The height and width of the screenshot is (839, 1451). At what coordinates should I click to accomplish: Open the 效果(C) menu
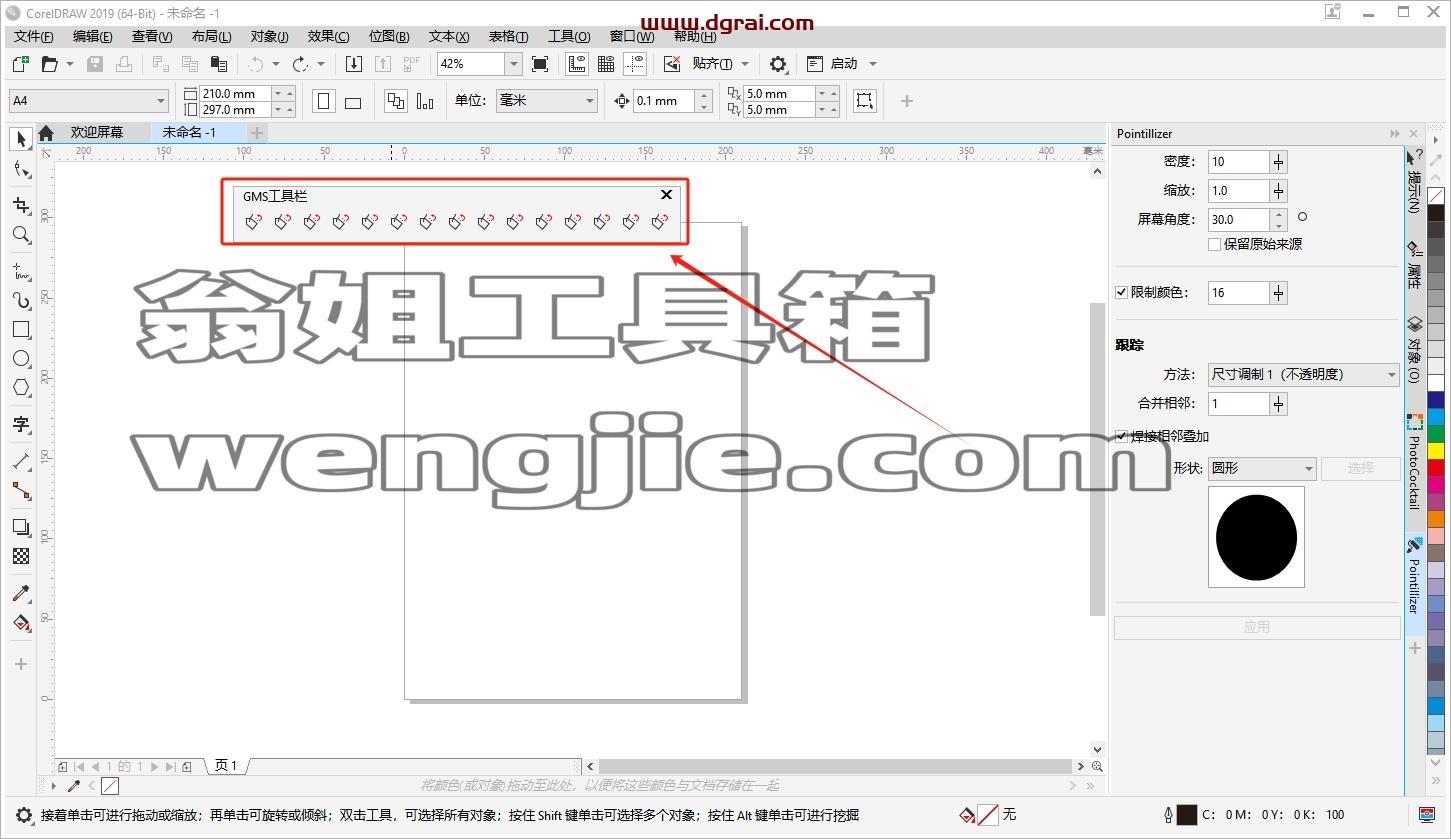(x=328, y=37)
